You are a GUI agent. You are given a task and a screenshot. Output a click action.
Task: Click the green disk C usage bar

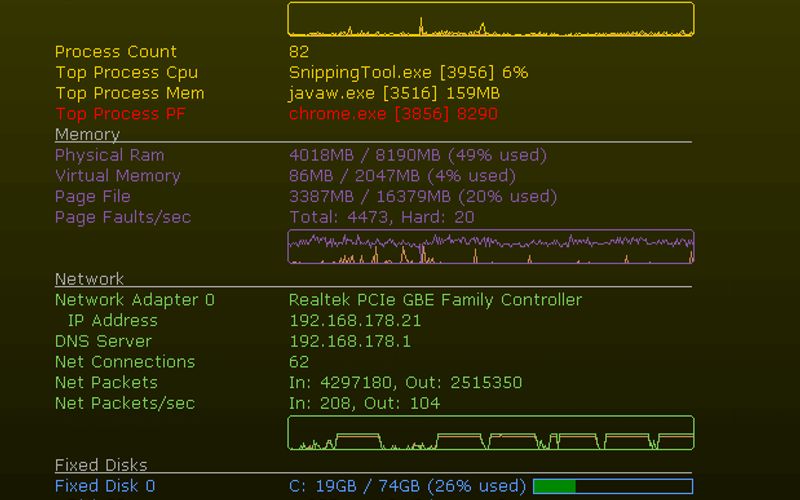tap(612, 487)
